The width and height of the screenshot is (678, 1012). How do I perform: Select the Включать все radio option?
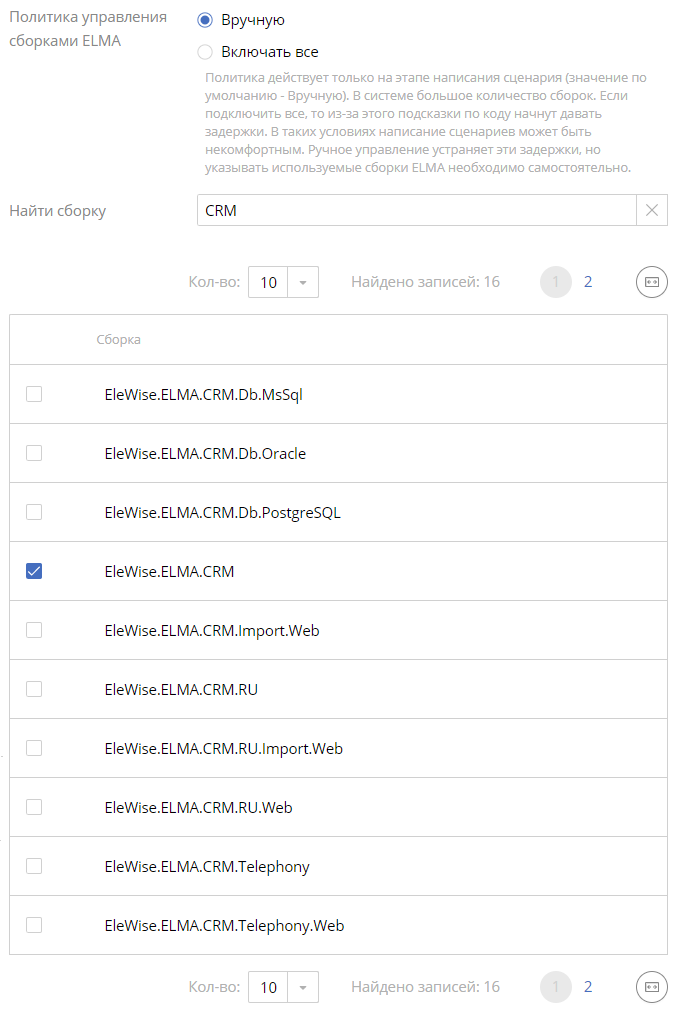click(x=205, y=52)
